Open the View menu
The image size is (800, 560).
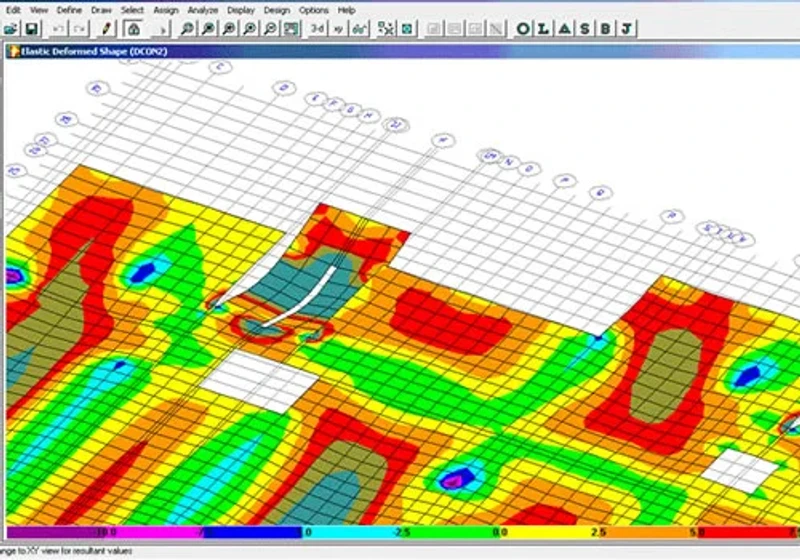pos(39,10)
